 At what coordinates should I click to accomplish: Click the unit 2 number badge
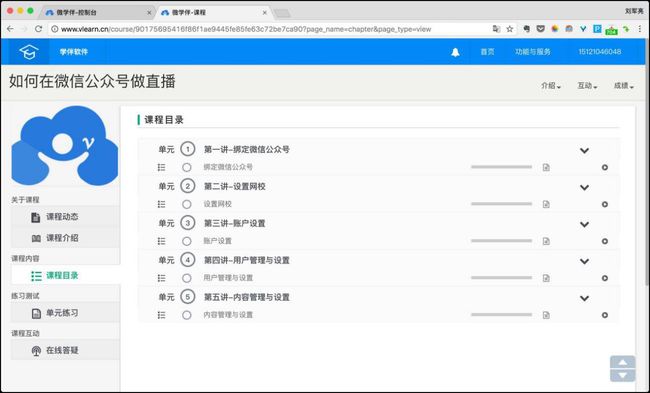[187, 186]
